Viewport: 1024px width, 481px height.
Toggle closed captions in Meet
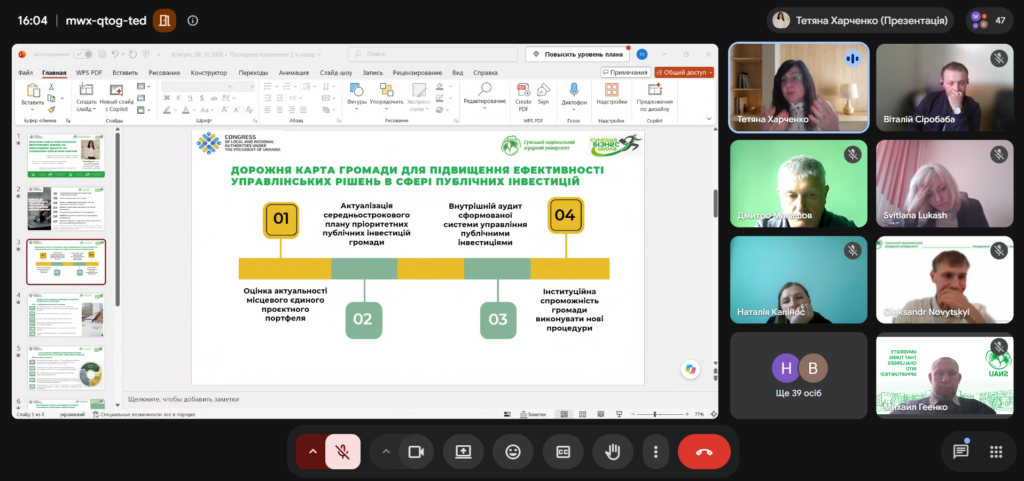click(563, 452)
